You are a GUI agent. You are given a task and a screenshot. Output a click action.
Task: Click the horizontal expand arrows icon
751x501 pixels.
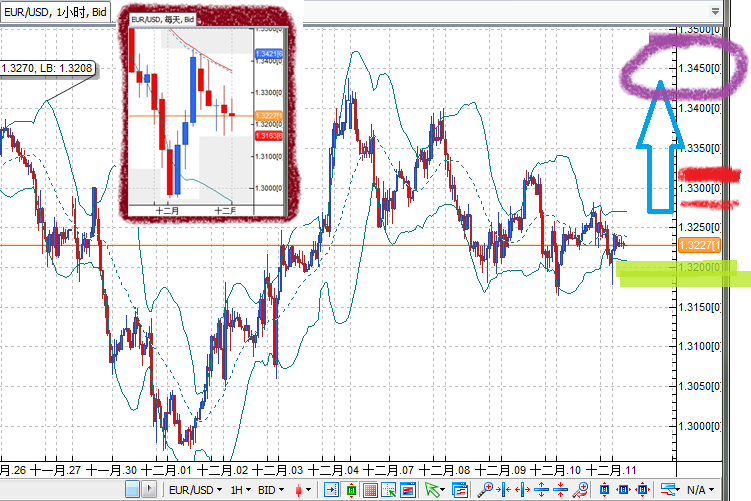pyautogui.click(x=523, y=490)
